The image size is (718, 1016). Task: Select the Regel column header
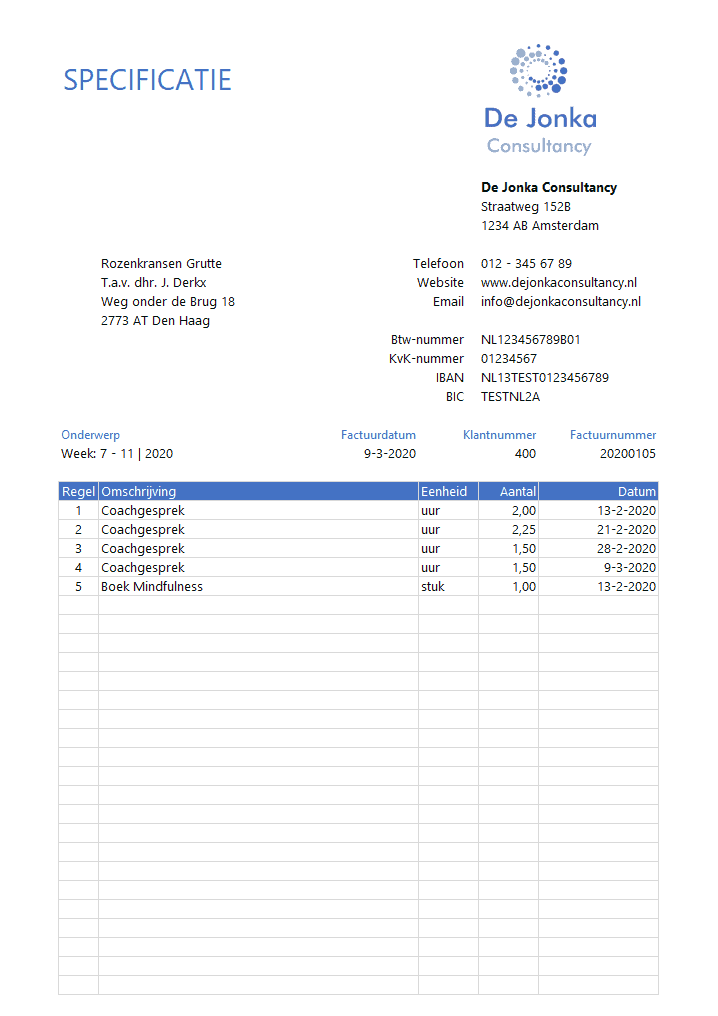click(x=78, y=492)
